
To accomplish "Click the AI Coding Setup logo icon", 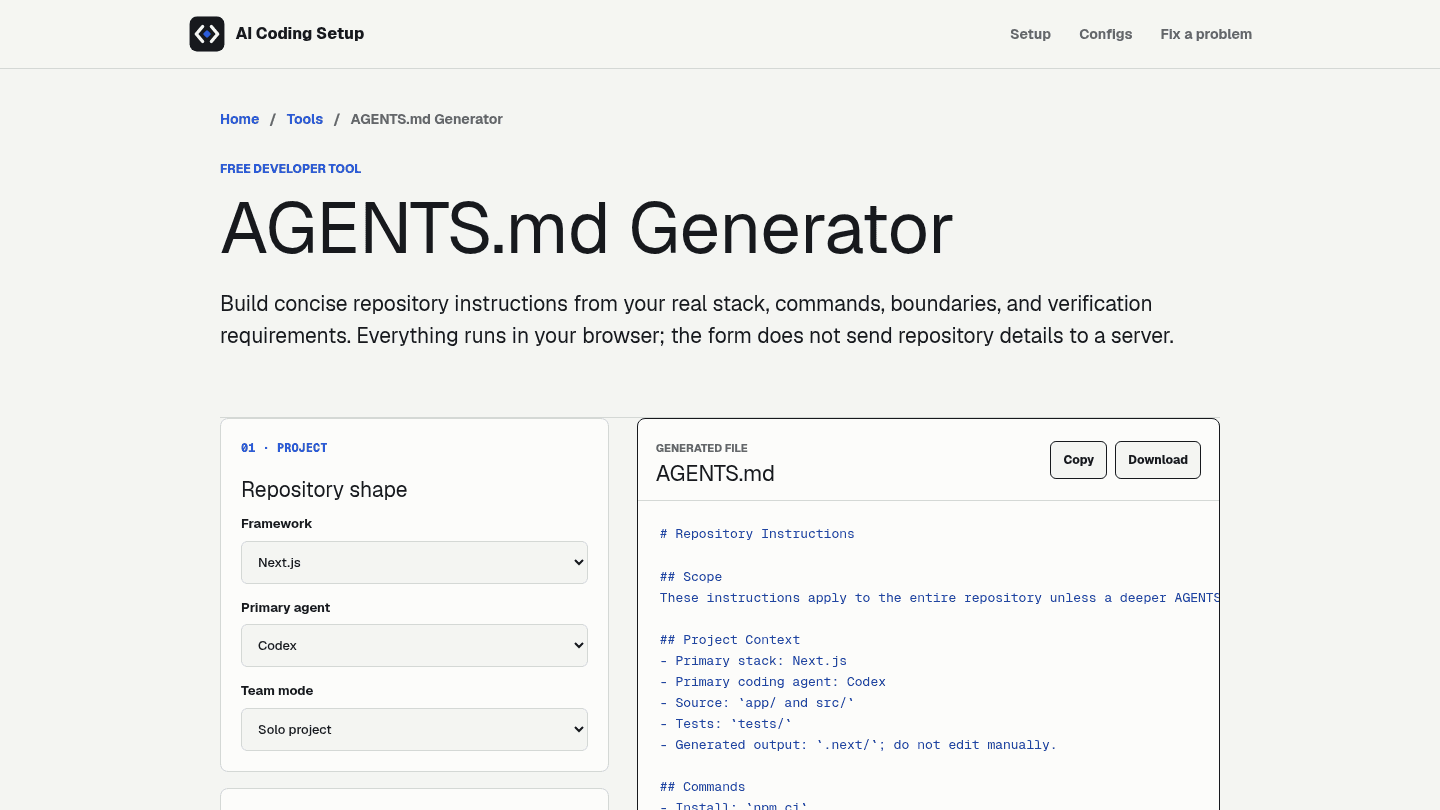I will click(207, 34).
